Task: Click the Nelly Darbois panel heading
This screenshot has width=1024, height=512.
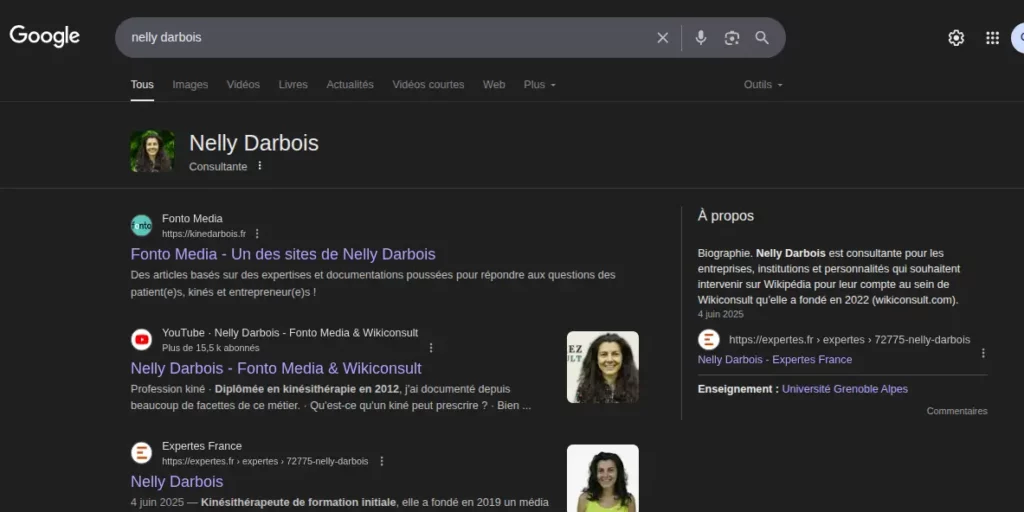Action: 254,143
